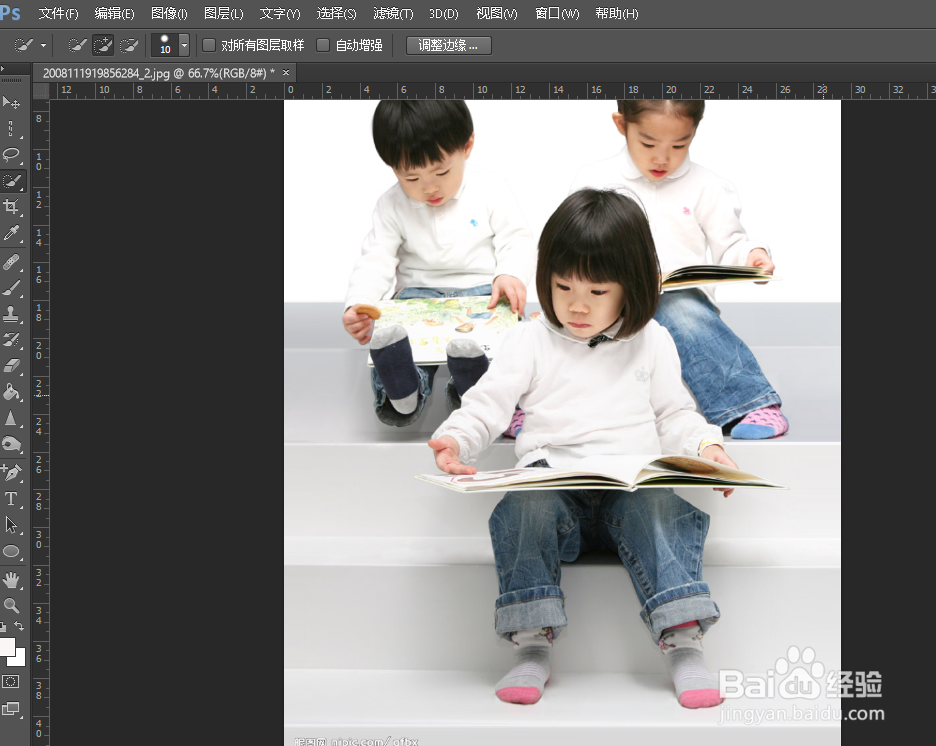Open the brush size picker dropdown
This screenshot has height=746, width=936.
pyautogui.click(x=183, y=44)
